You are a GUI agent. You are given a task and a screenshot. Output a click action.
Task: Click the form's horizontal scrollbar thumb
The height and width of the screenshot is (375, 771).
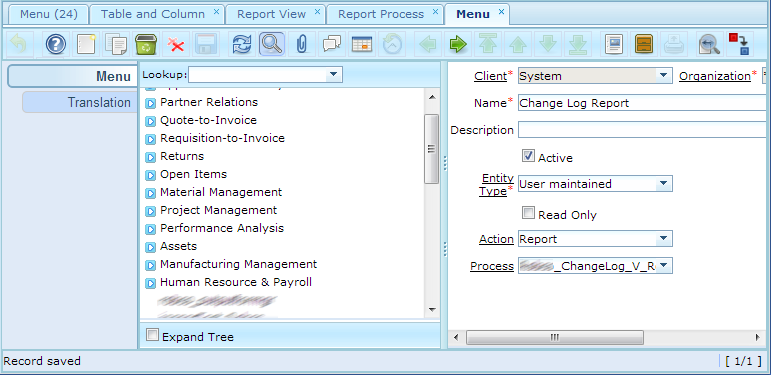coord(554,337)
